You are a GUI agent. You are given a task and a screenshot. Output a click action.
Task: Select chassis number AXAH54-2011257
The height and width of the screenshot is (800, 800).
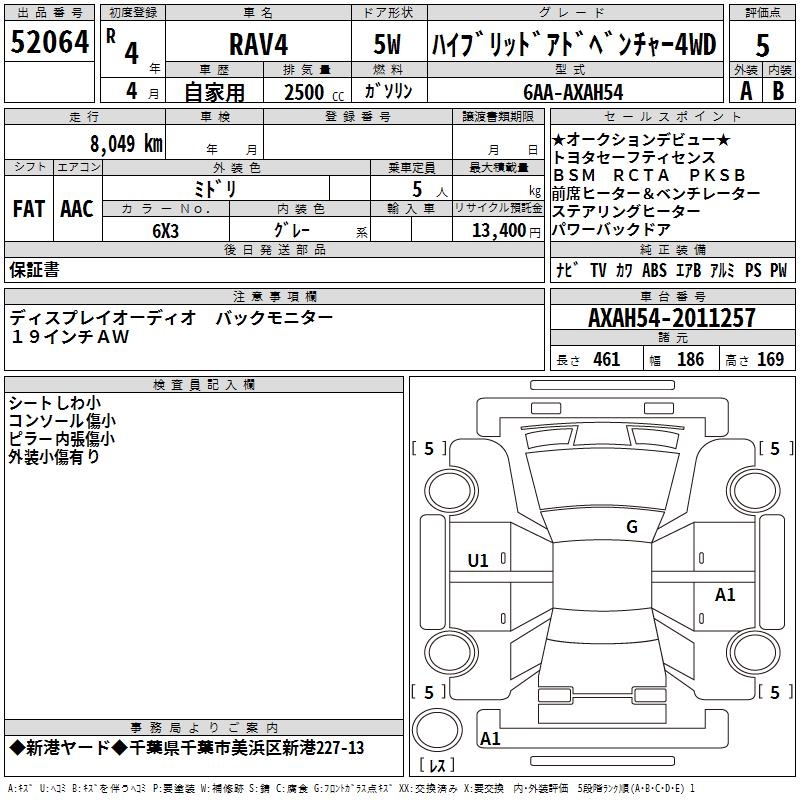pos(671,318)
